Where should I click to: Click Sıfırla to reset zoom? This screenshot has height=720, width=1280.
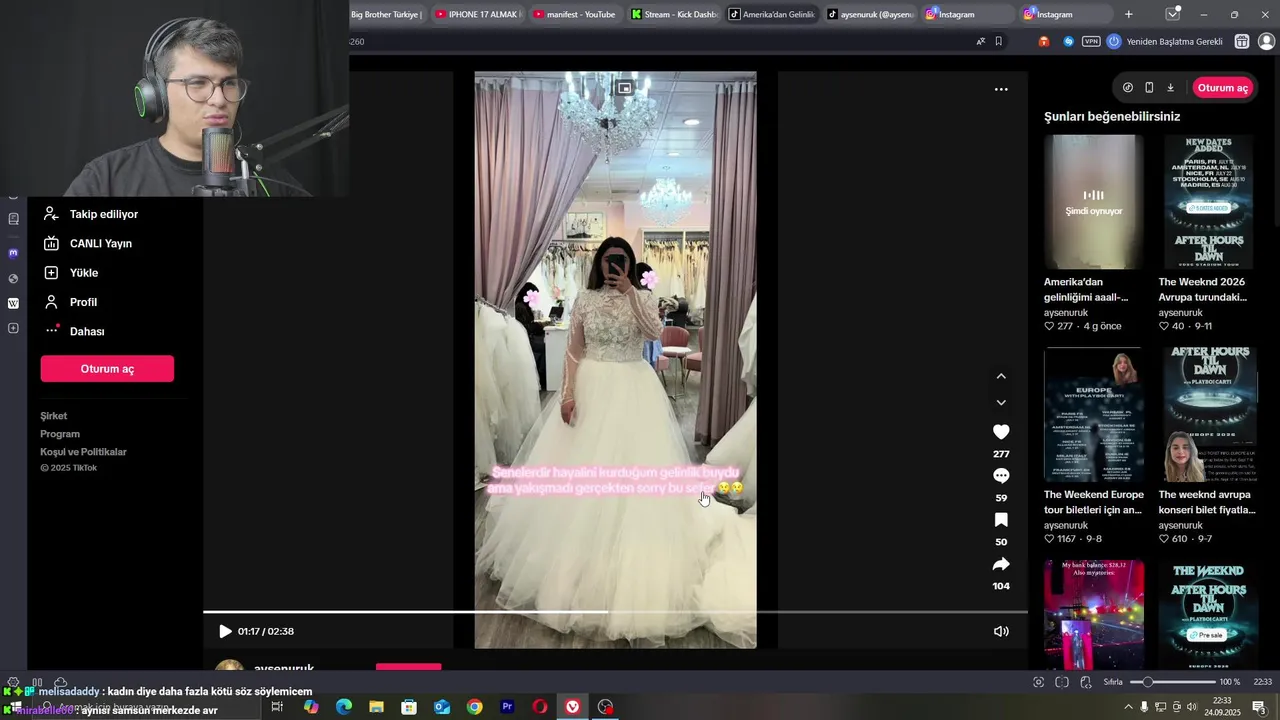tap(1113, 682)
